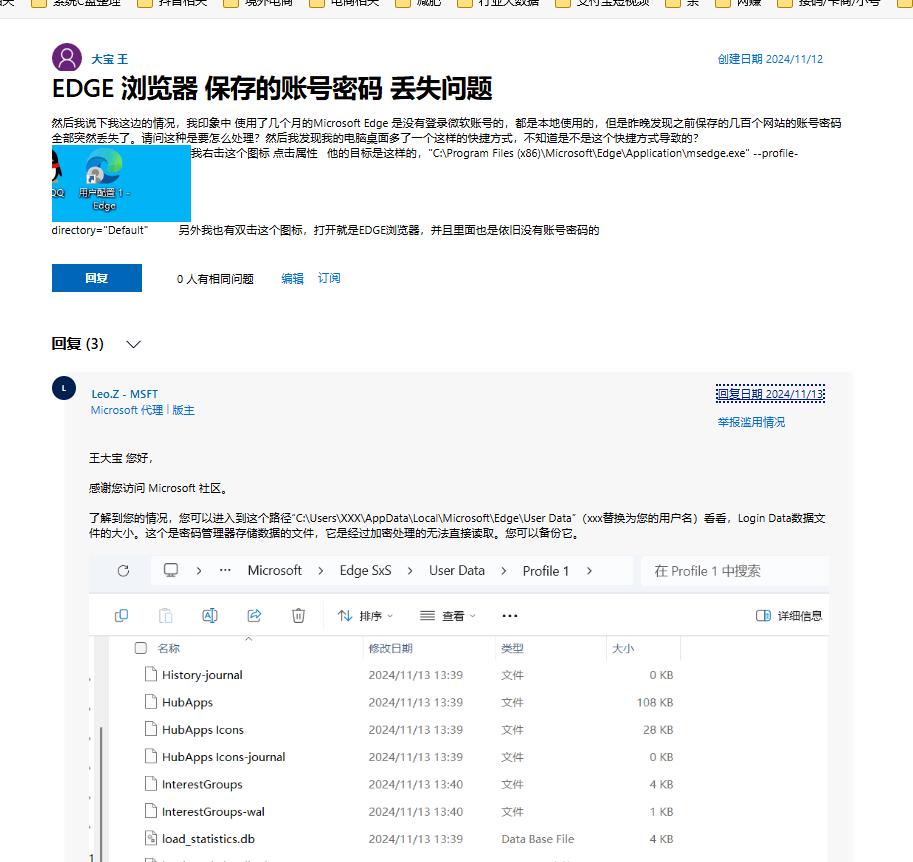Click the 版主 label link
913x862 pixels.
tap(183, 410)
